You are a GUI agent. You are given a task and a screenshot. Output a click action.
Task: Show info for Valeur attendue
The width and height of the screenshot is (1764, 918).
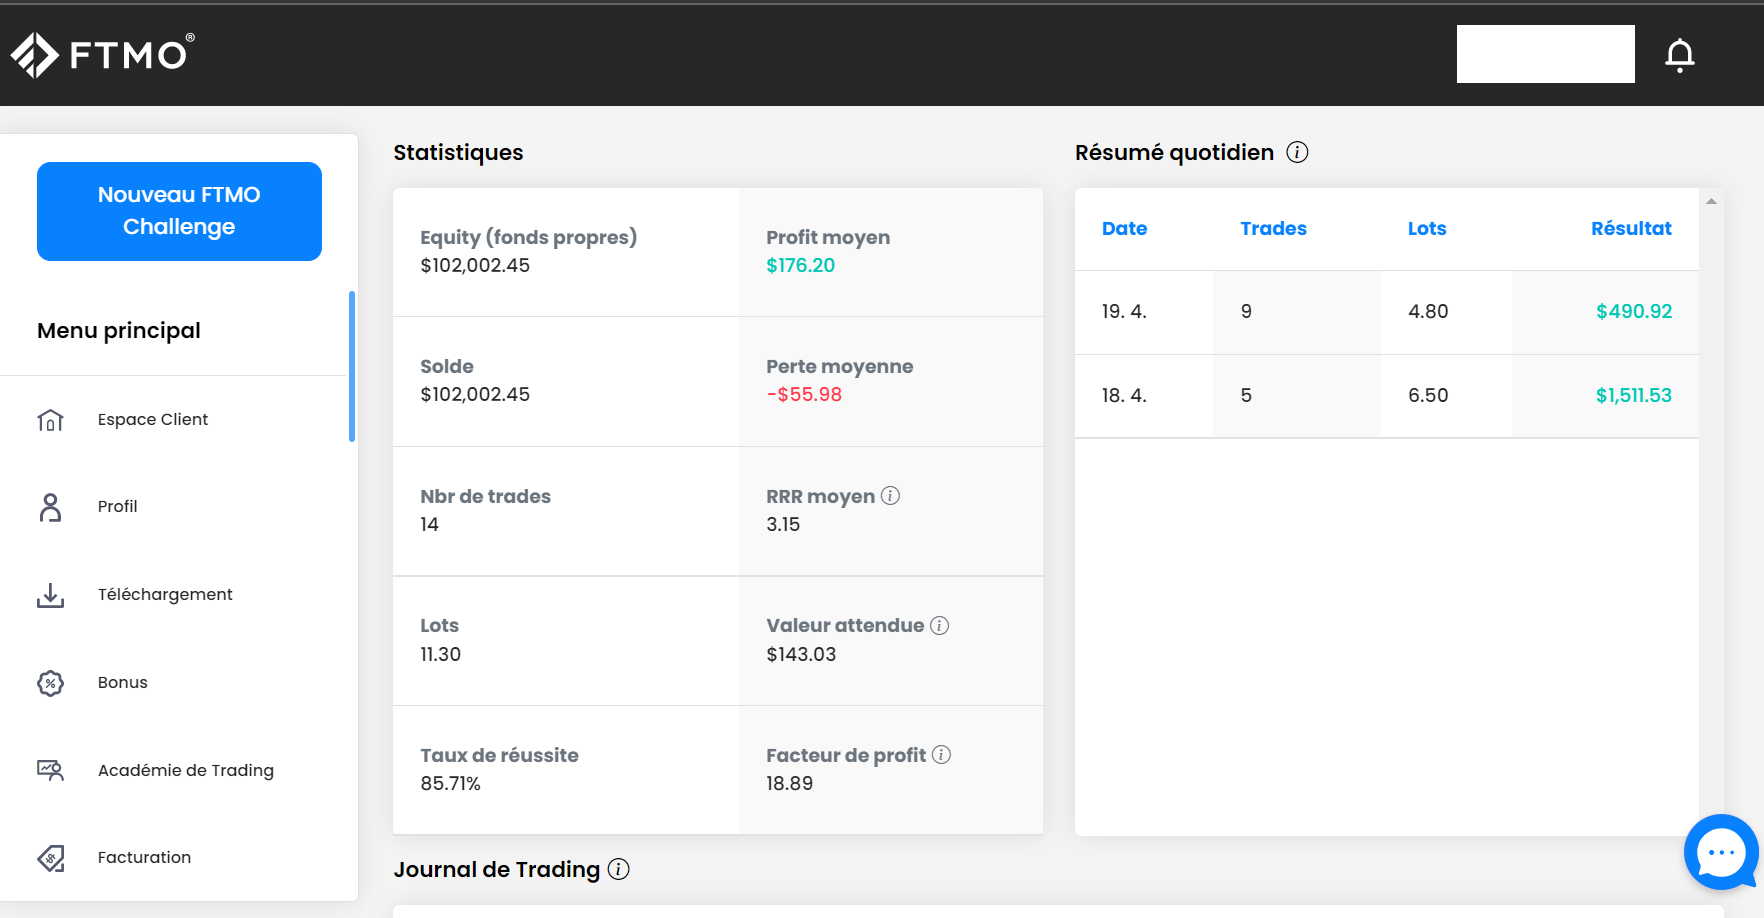939,625
